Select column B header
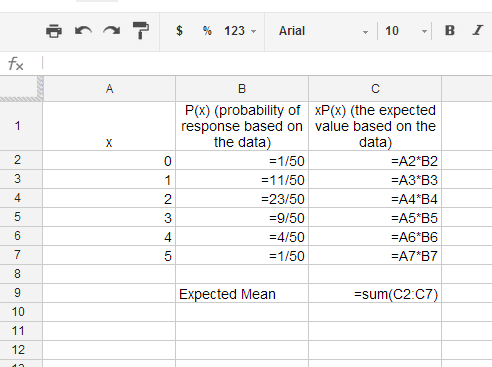The image size is (492, 367). coord(242,89)
